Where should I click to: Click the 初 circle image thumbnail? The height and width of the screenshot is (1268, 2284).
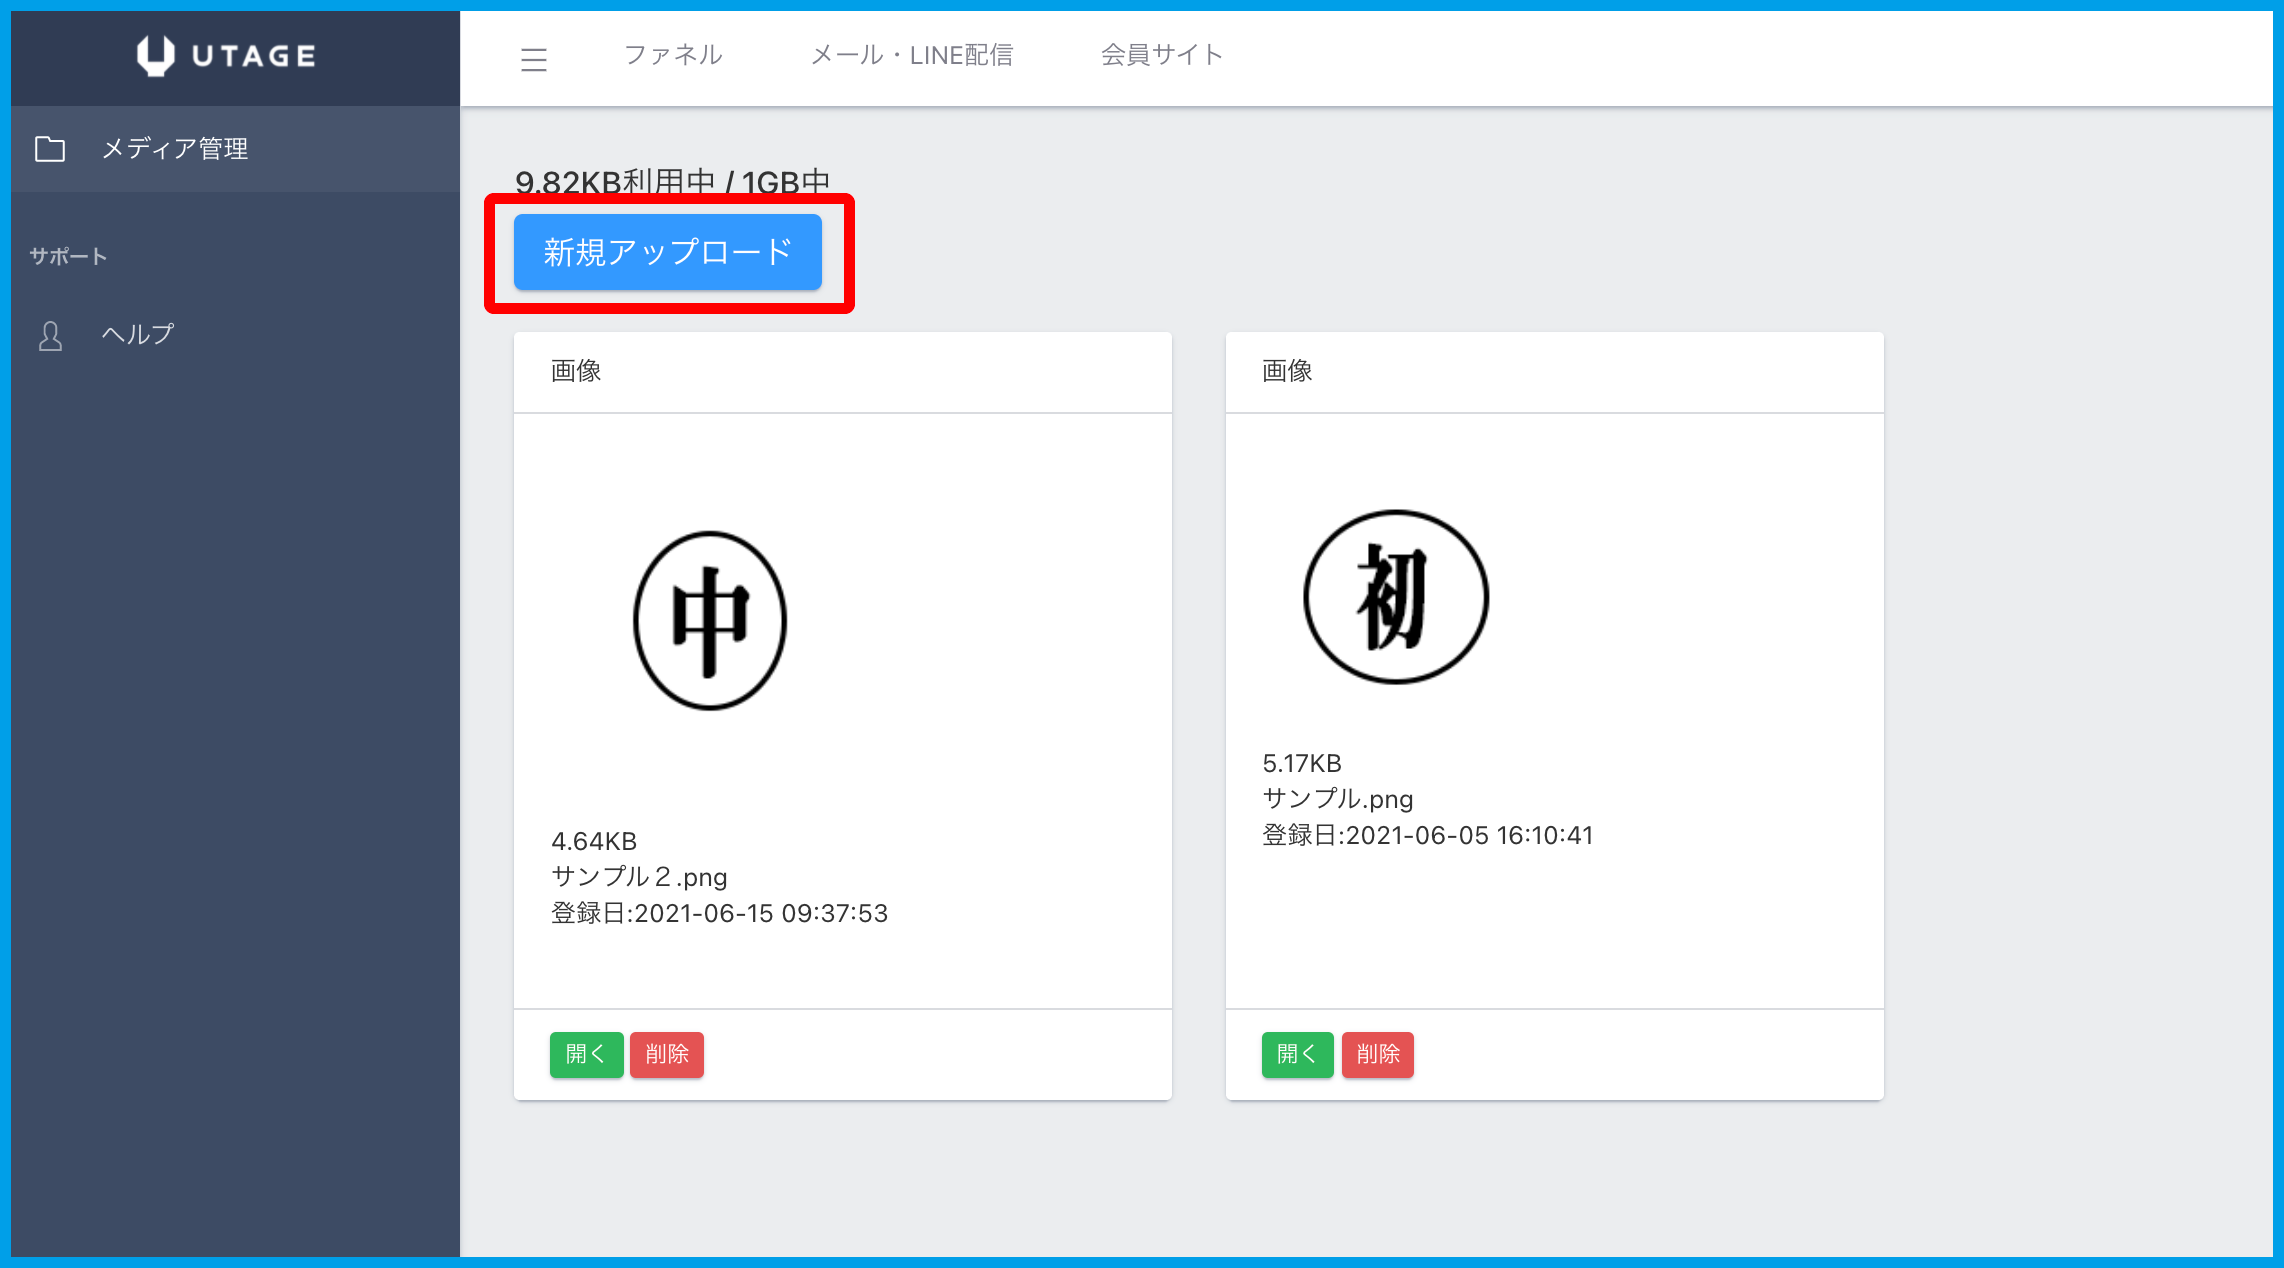pyautogui.click(x=1396, y=597)
